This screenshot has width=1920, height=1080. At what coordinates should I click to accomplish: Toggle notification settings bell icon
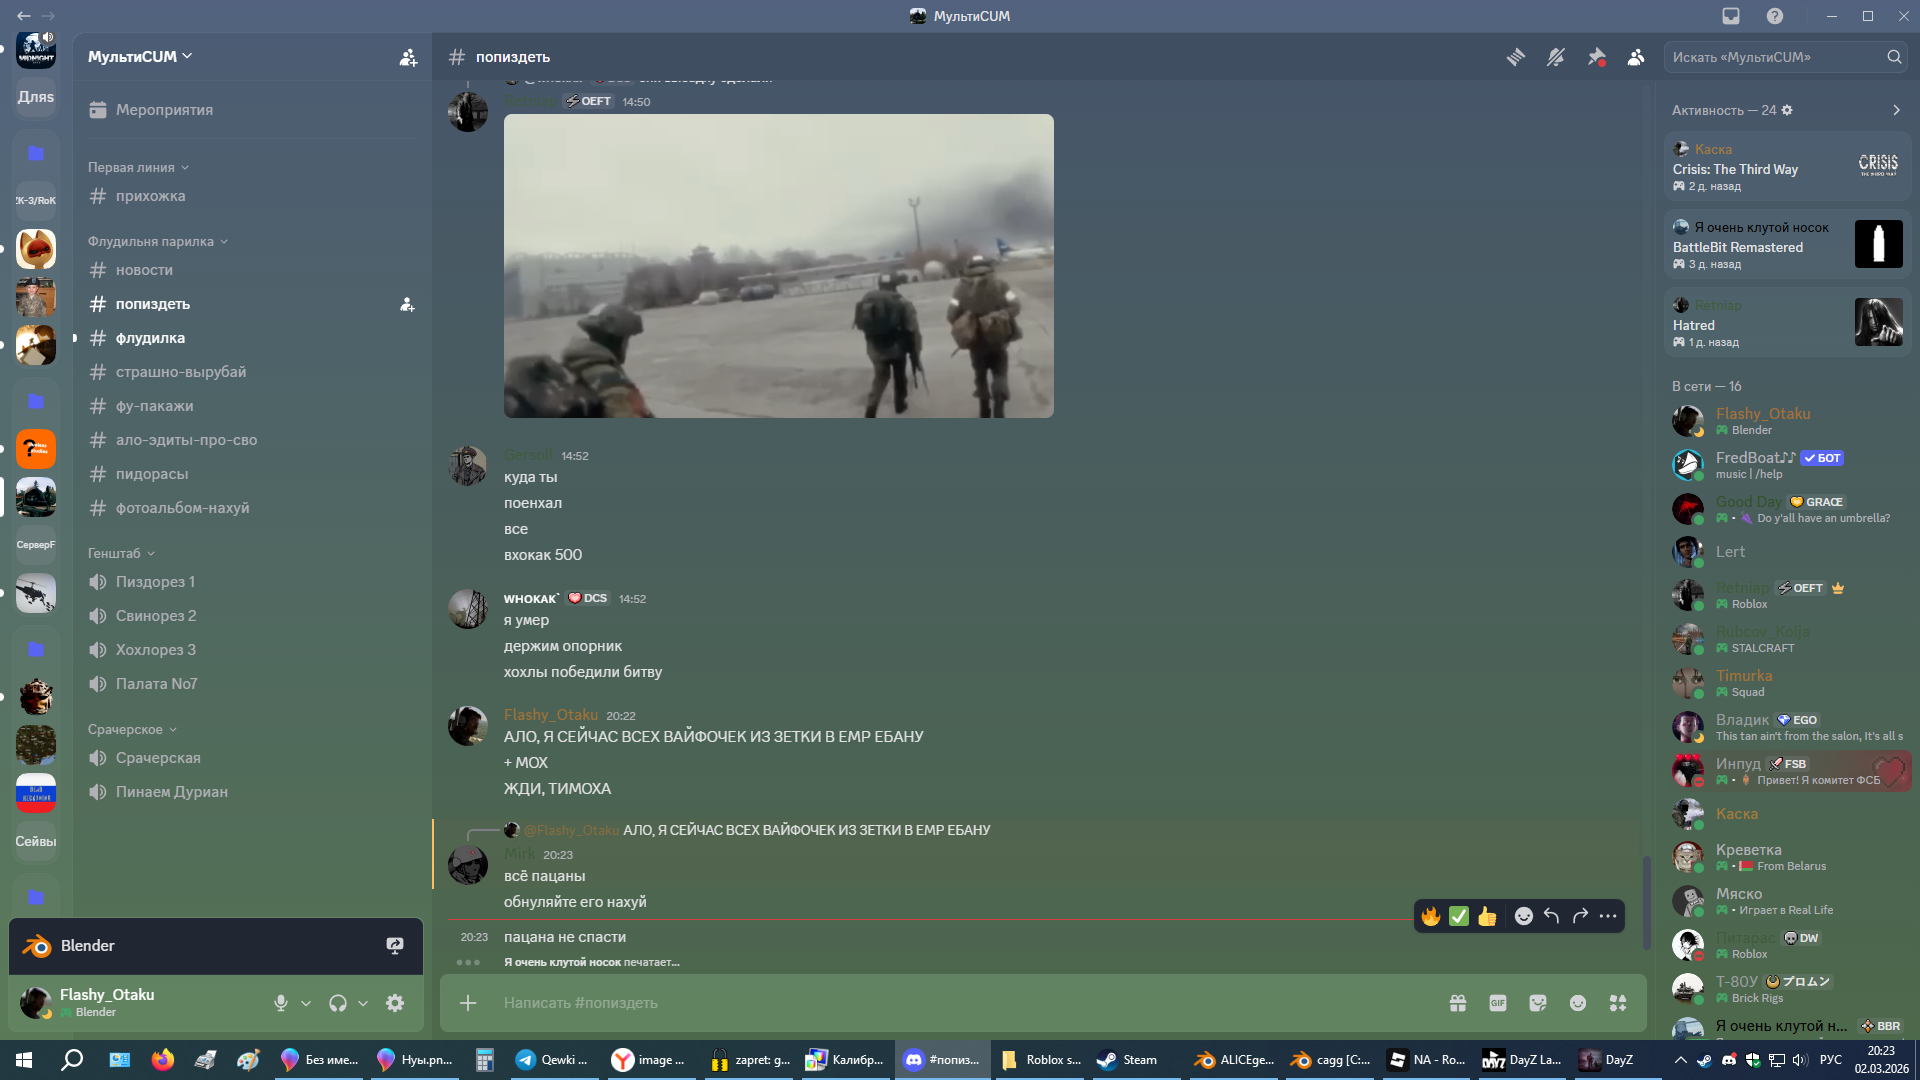tap(1556, 57)
